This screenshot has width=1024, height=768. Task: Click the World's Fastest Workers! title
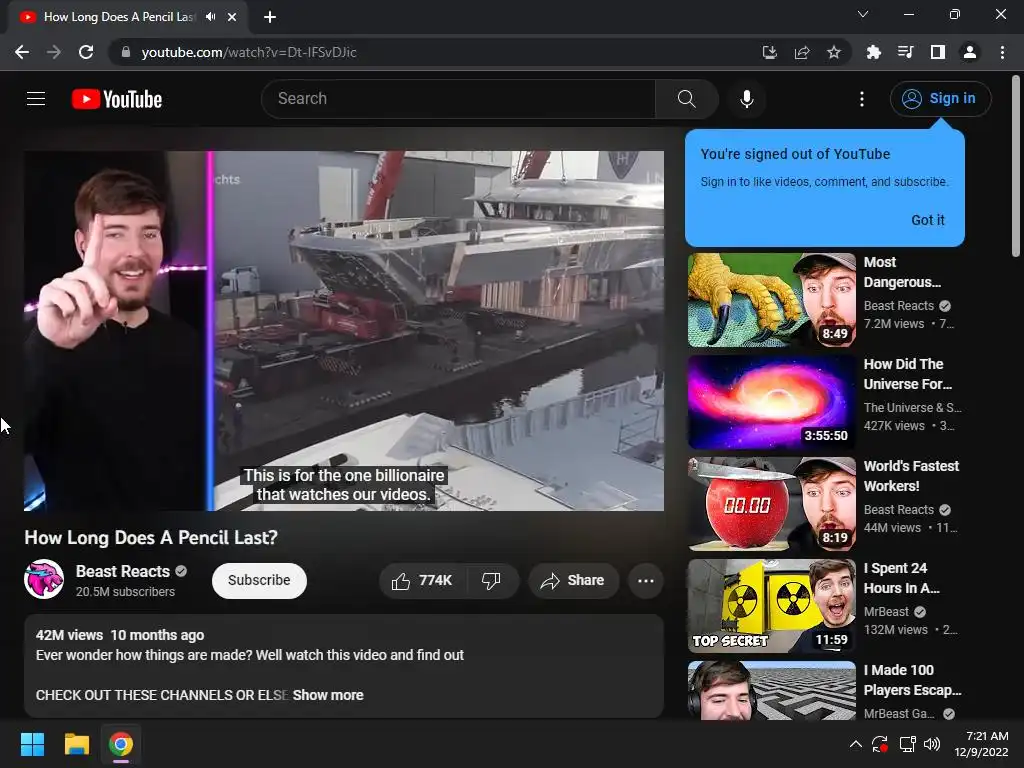click(x=911, y=476)
